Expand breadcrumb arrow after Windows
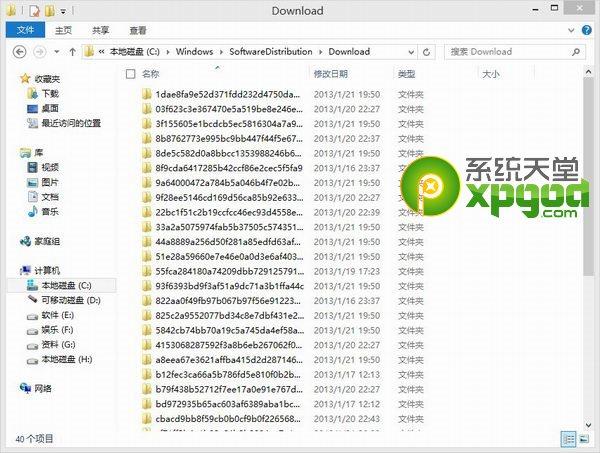This screenshot has width=600, height=453. pos(221,52)
